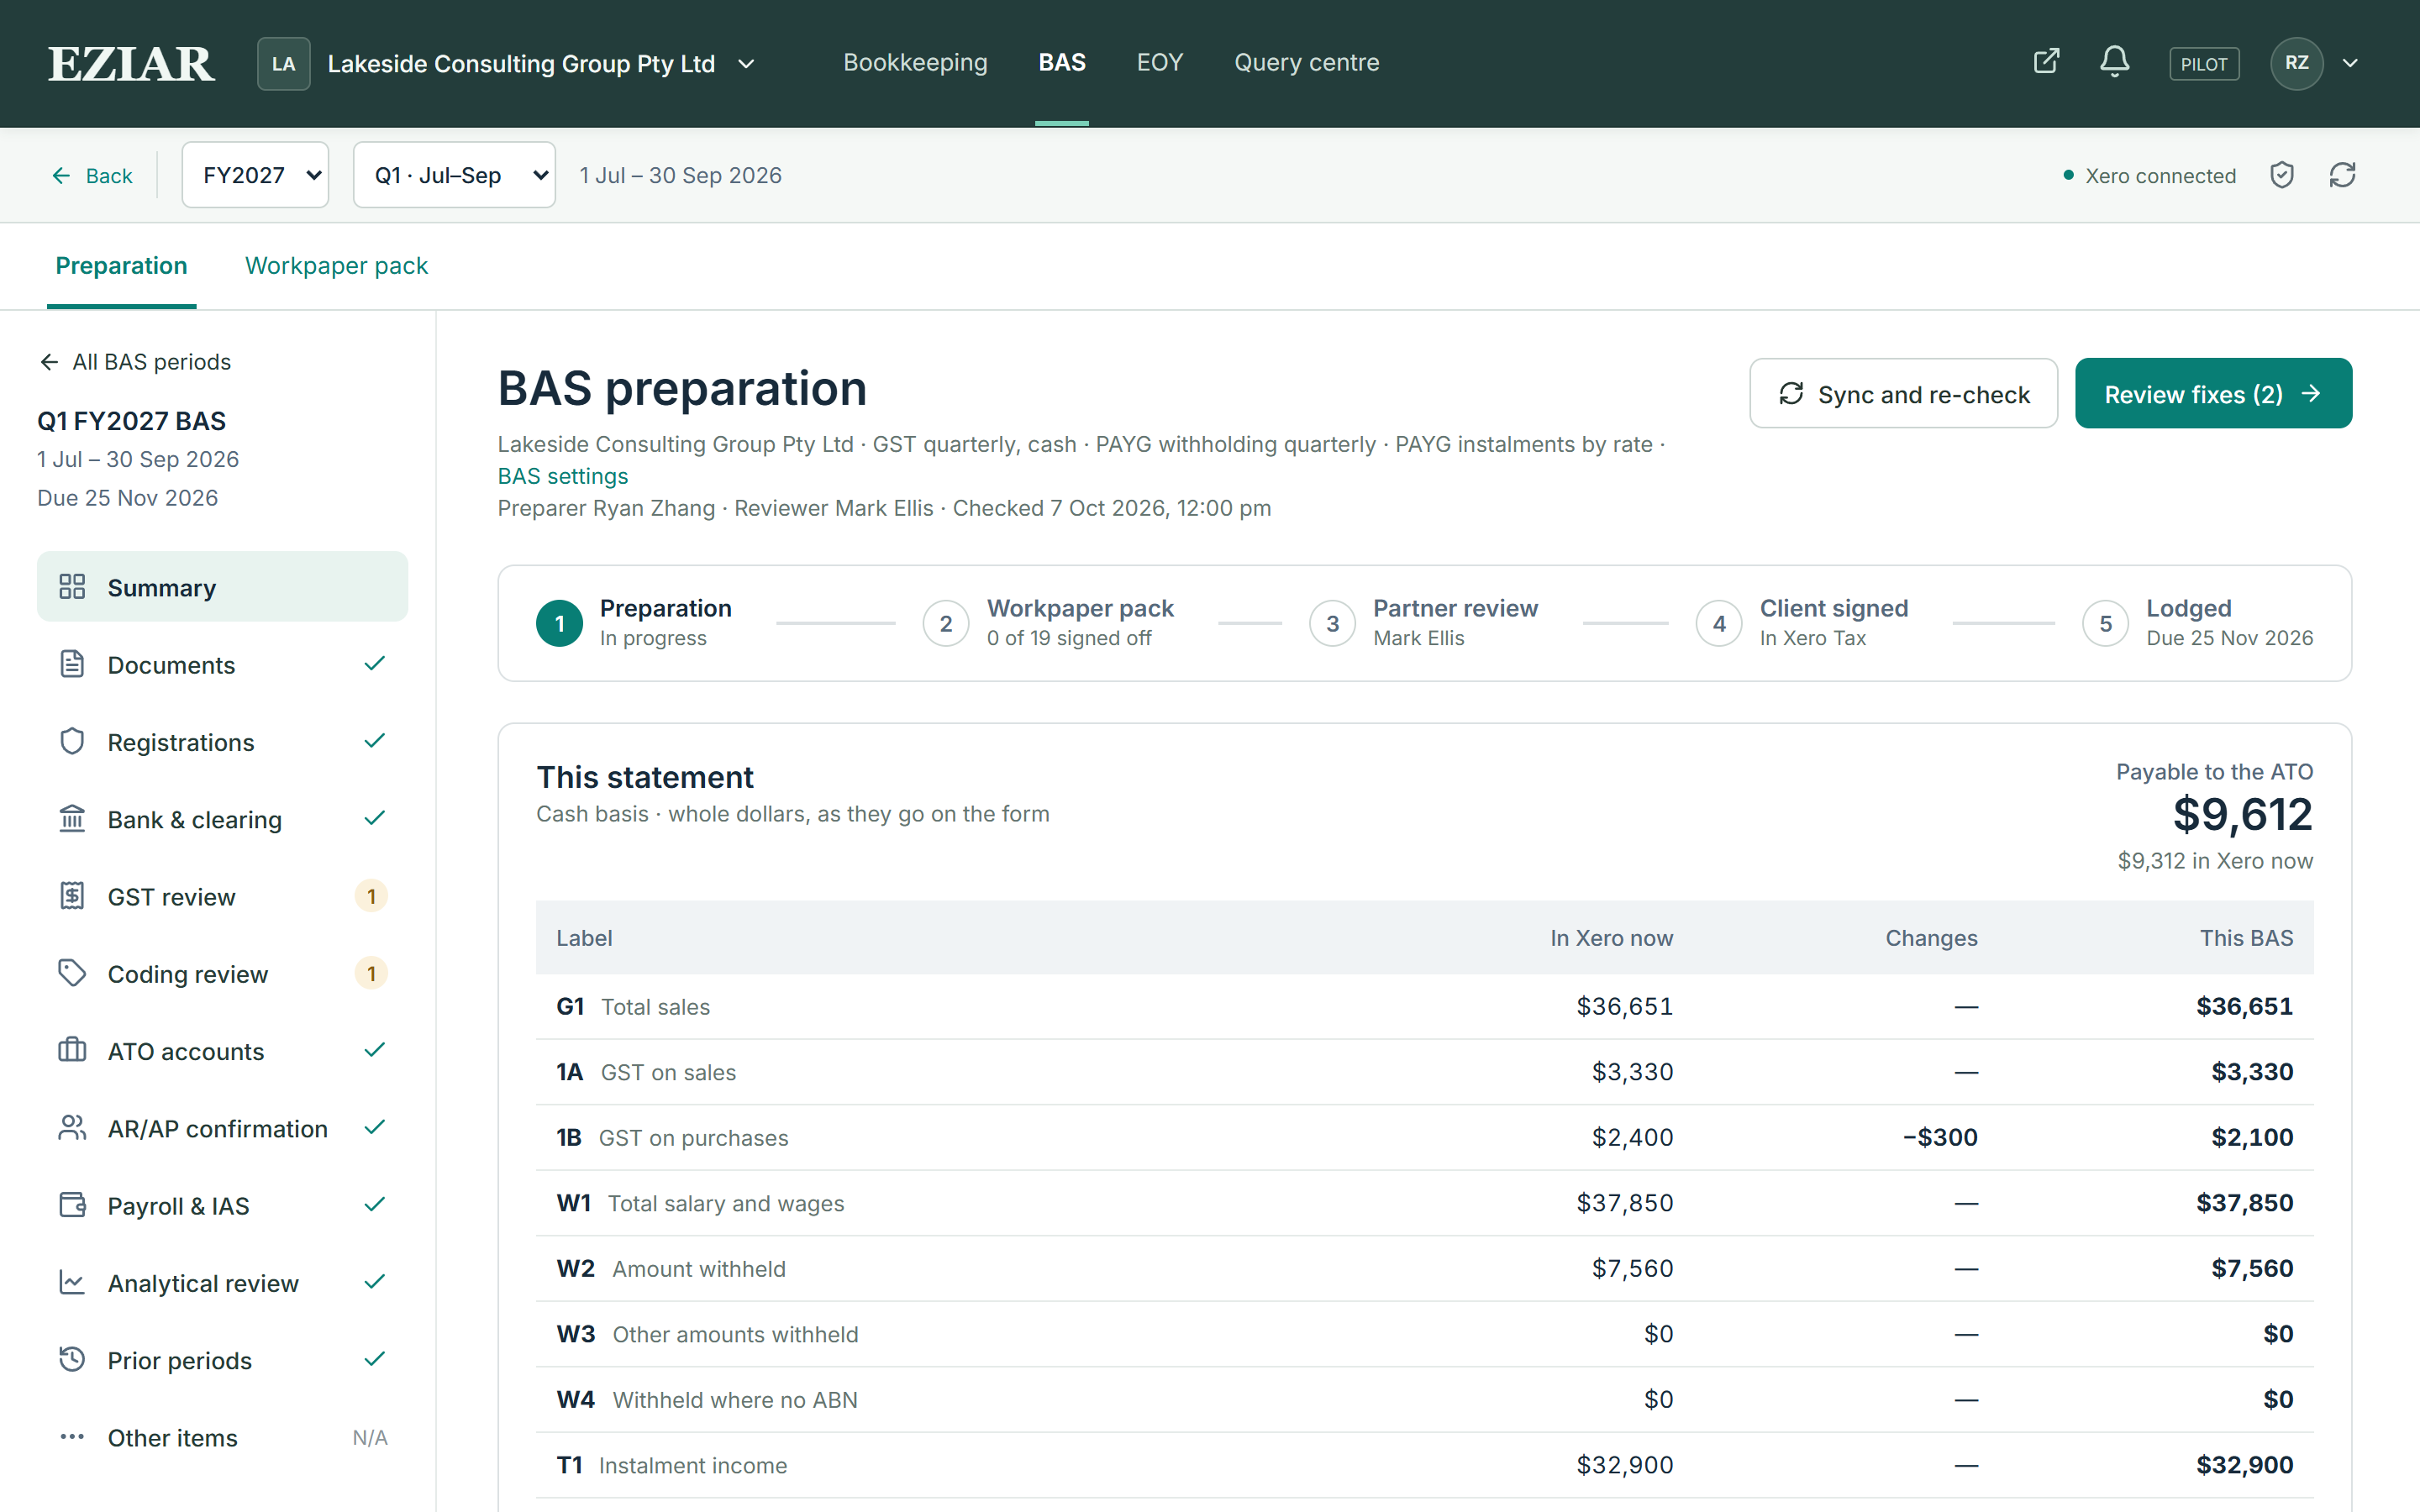Open the Analytical review section
Image resolution: width=2420 pixels, height=1512 pixels.
click(222, 1283)
